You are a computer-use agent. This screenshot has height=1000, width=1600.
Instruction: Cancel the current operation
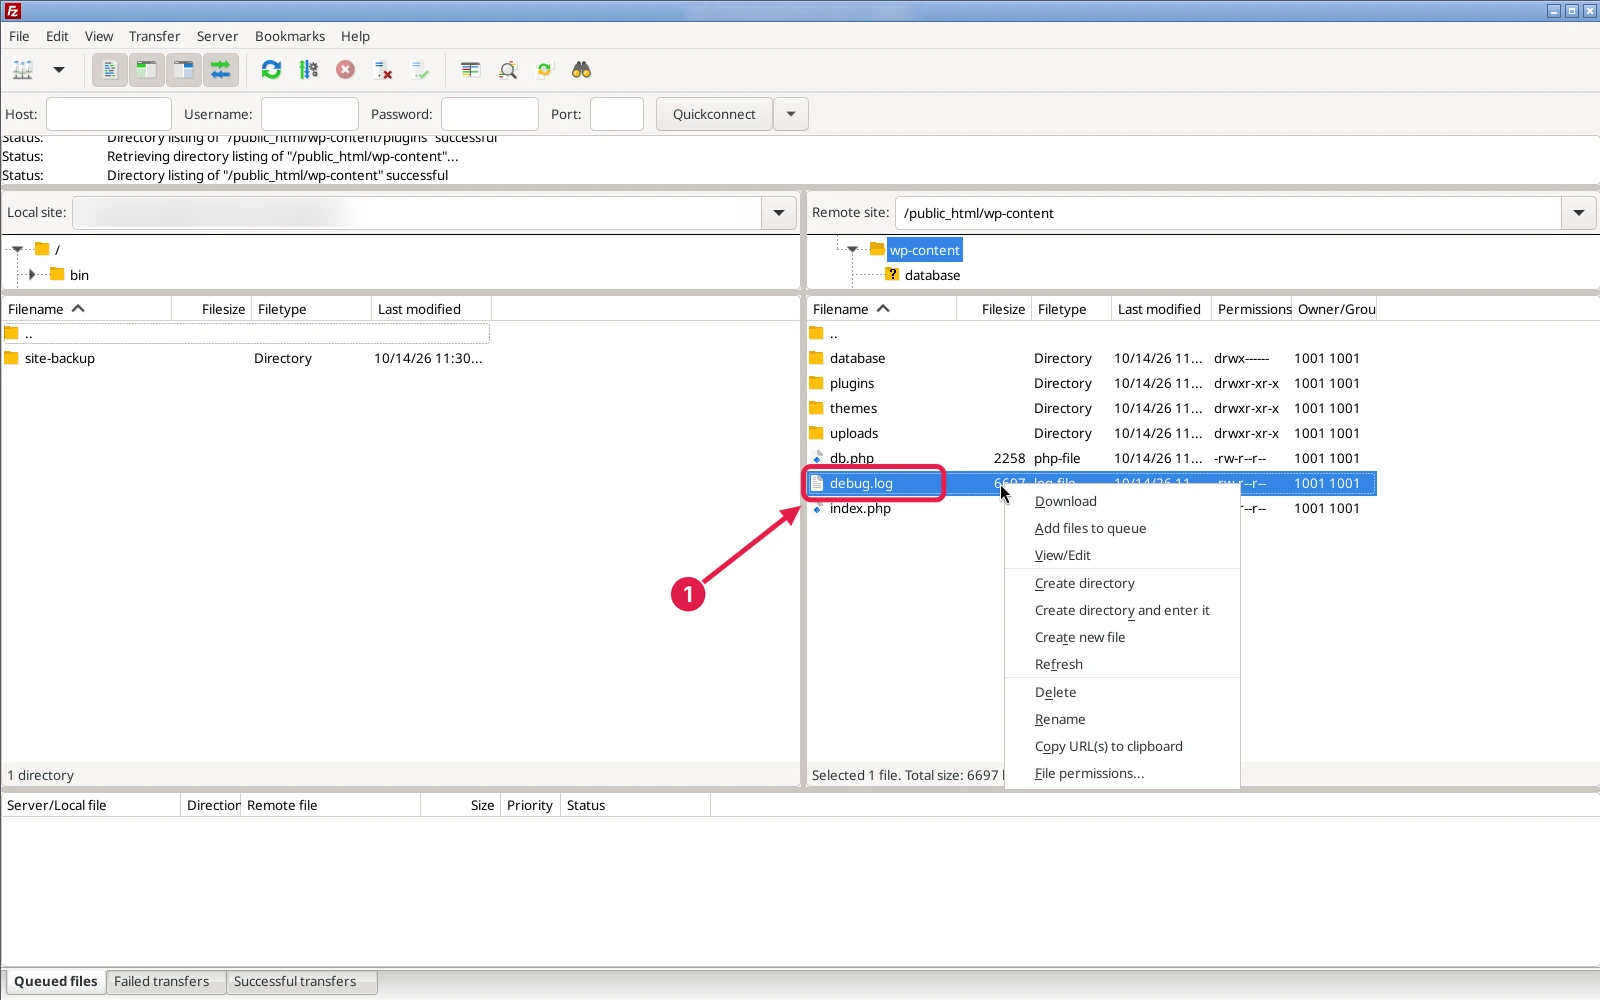tap(345, 70)
